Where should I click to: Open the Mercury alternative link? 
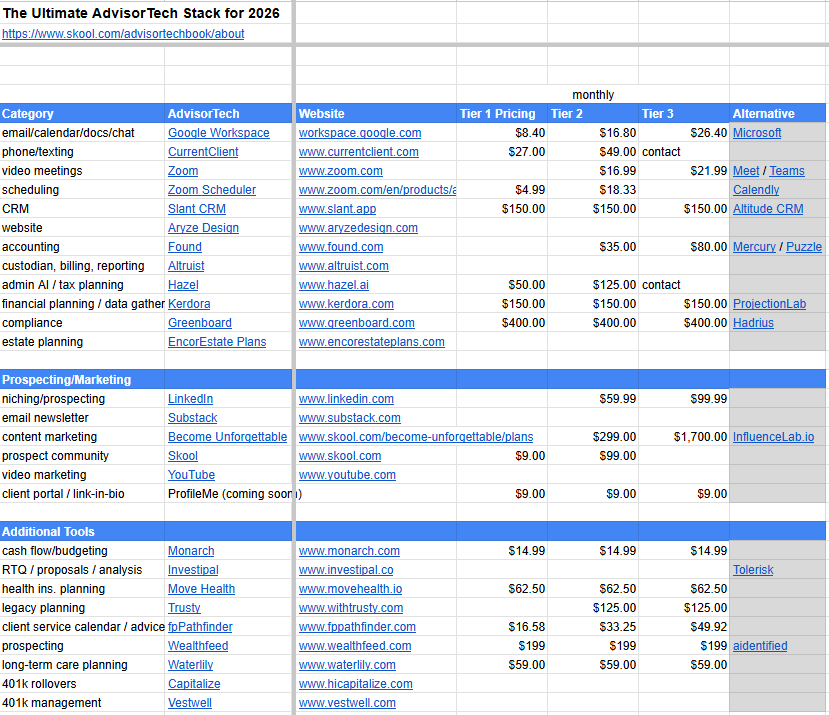click(x=754, y=247)
